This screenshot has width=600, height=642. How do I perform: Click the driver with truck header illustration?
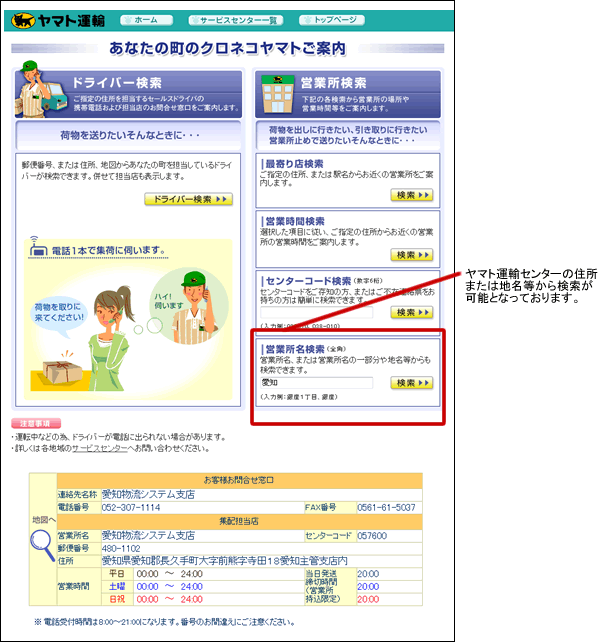pos(42,90)
